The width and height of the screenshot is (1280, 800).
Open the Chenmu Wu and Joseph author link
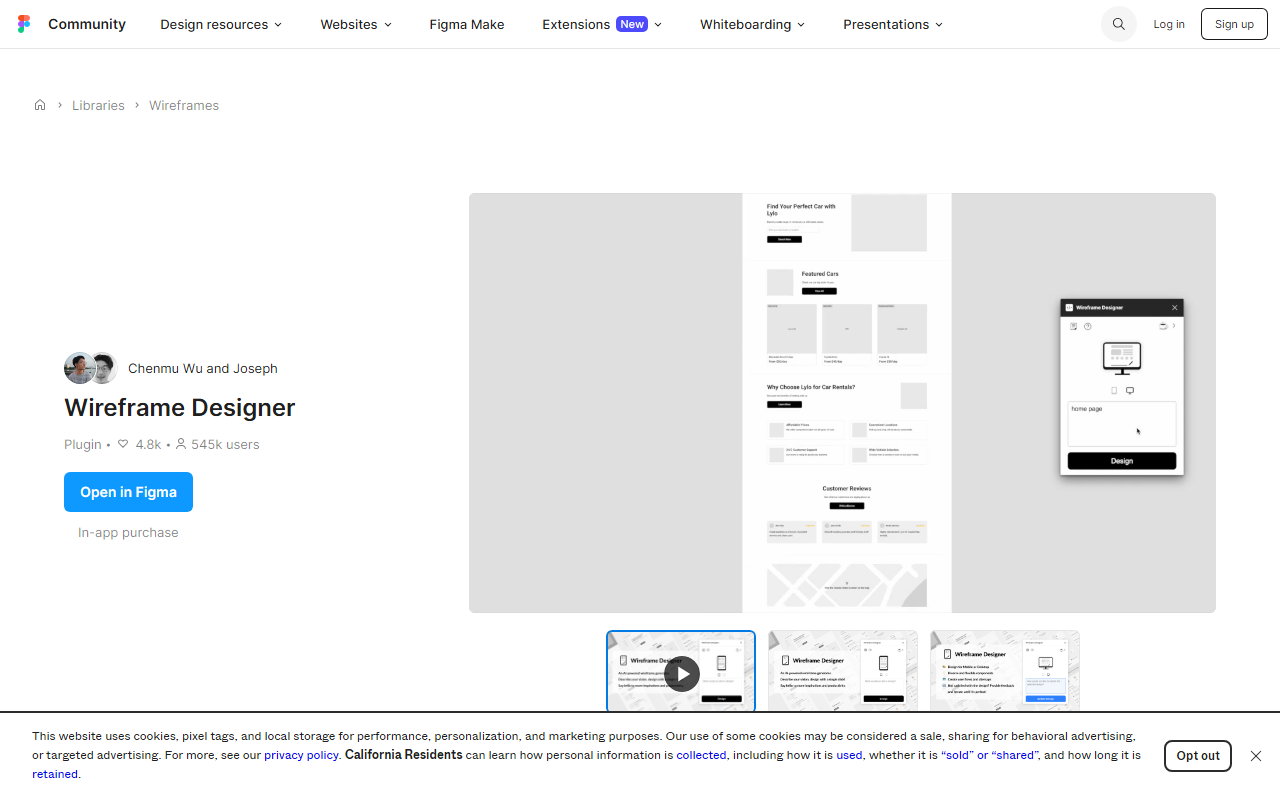pyautogui.click(x=203, y=368)
